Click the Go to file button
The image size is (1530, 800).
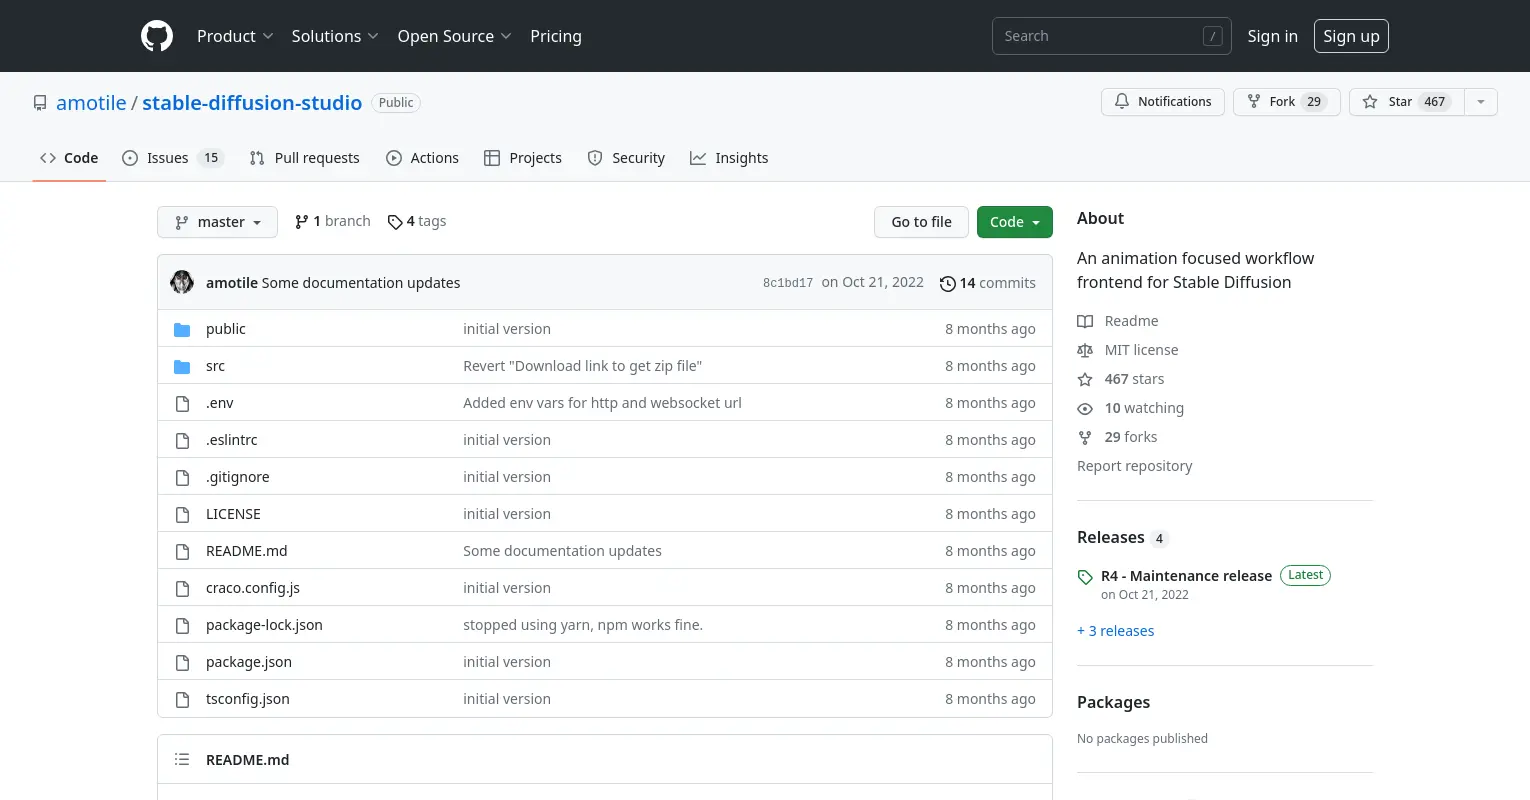click(x=921, y=222)
